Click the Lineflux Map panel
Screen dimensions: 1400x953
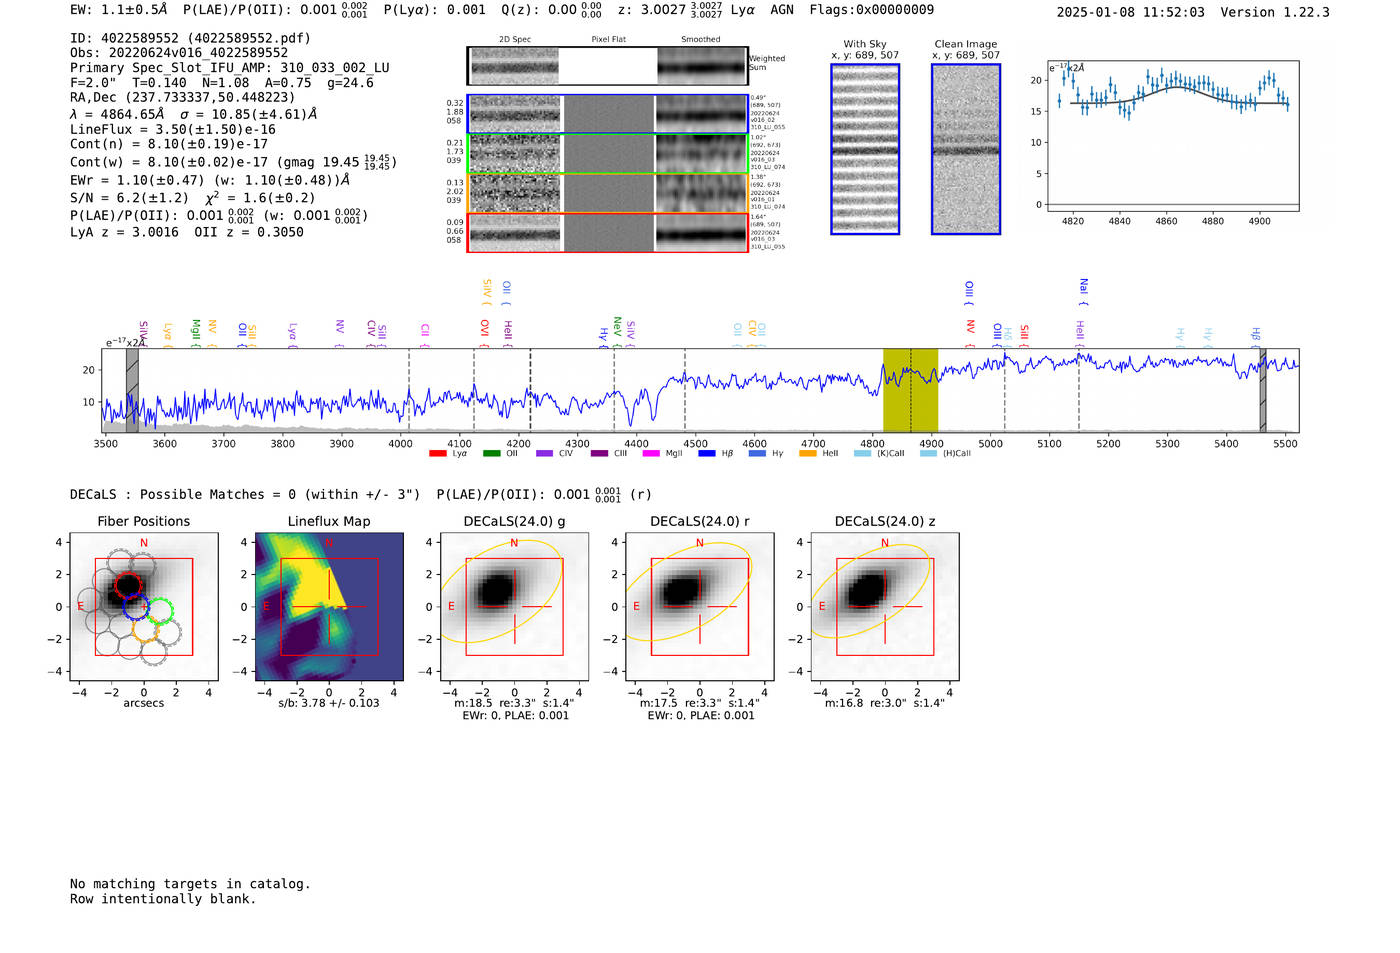point(329,607)
